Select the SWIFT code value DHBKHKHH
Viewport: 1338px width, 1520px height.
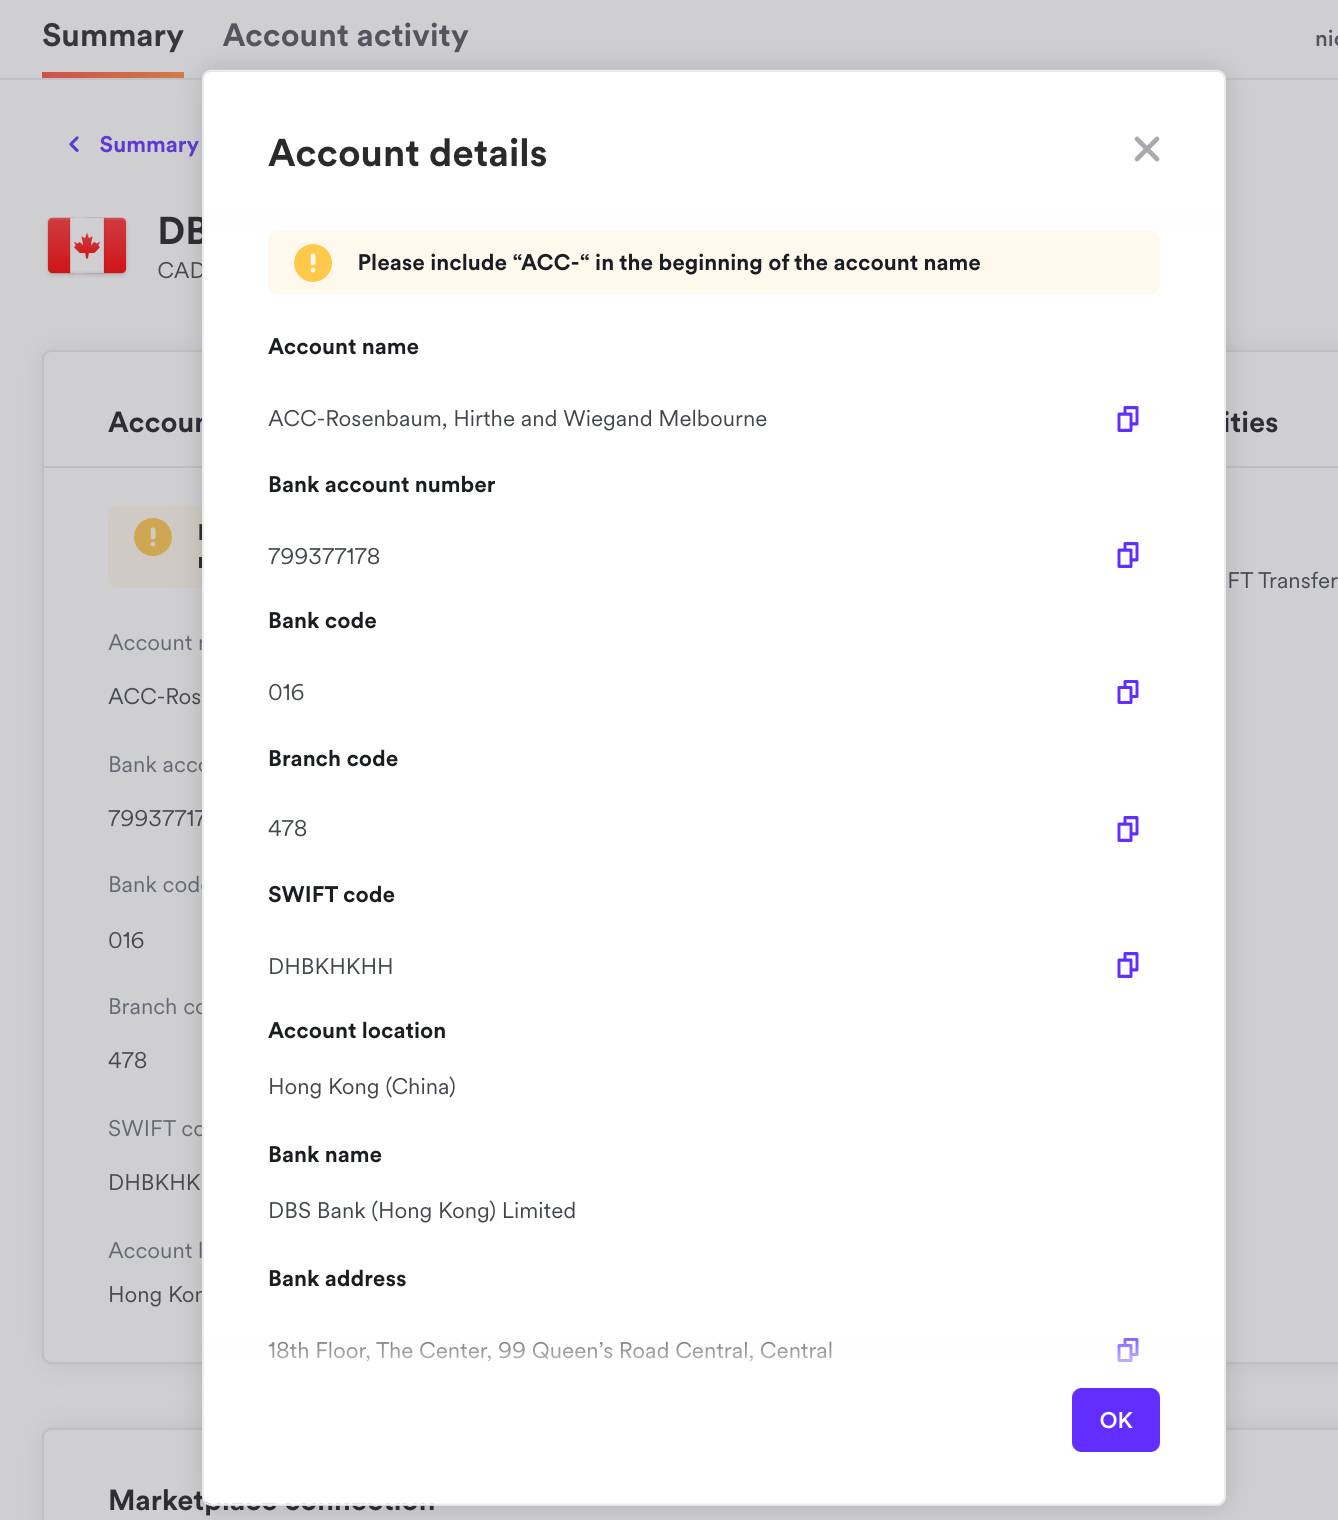pos(330,966)
